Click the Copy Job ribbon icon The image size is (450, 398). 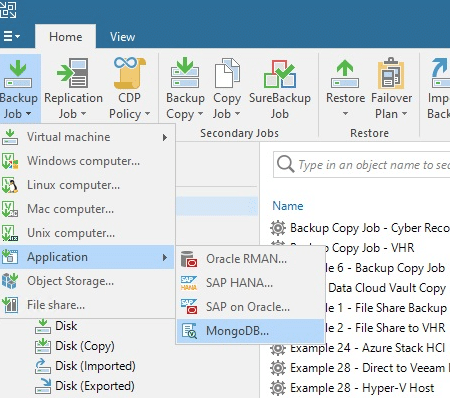[227, 73]
